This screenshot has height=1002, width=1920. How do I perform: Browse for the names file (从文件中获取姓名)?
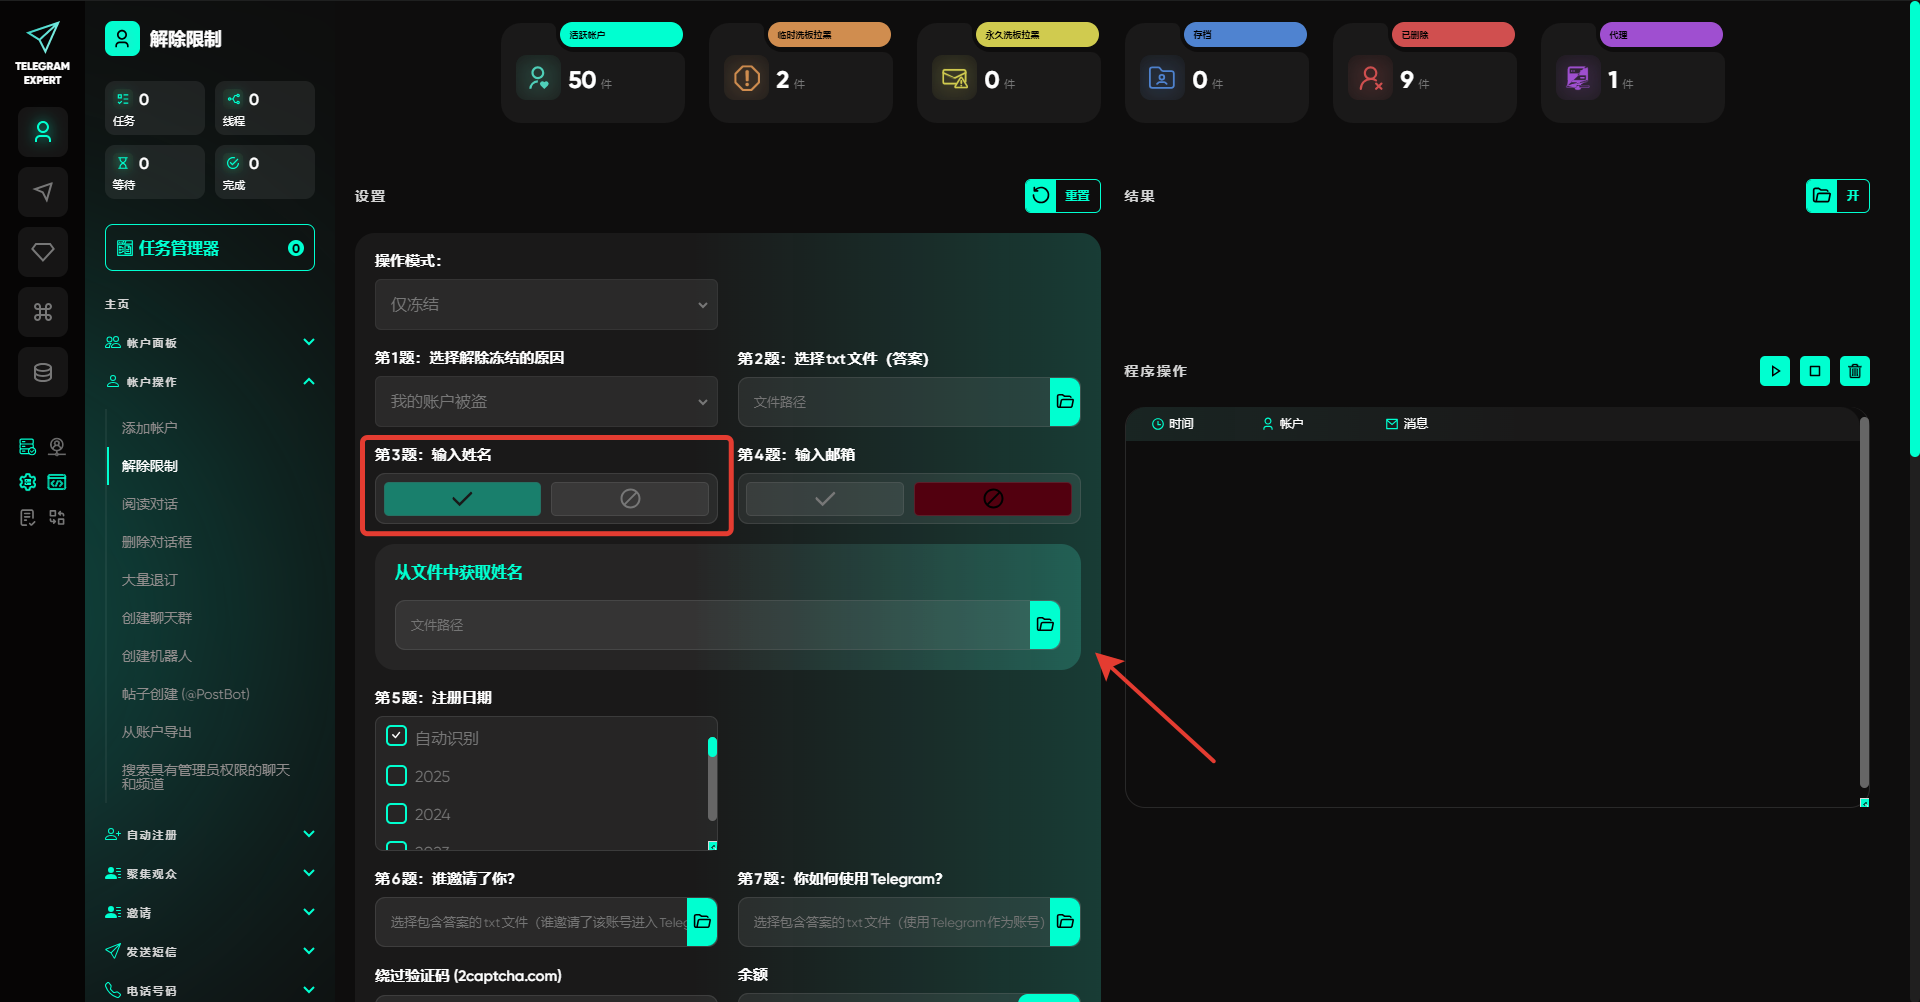[1045, 625]
